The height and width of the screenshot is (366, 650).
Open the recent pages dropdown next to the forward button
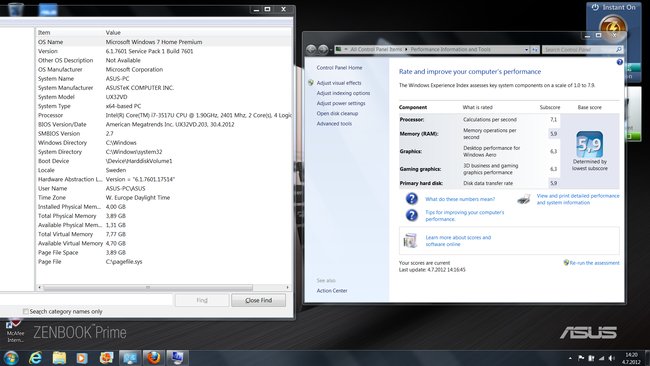click(x=331, y=50)
